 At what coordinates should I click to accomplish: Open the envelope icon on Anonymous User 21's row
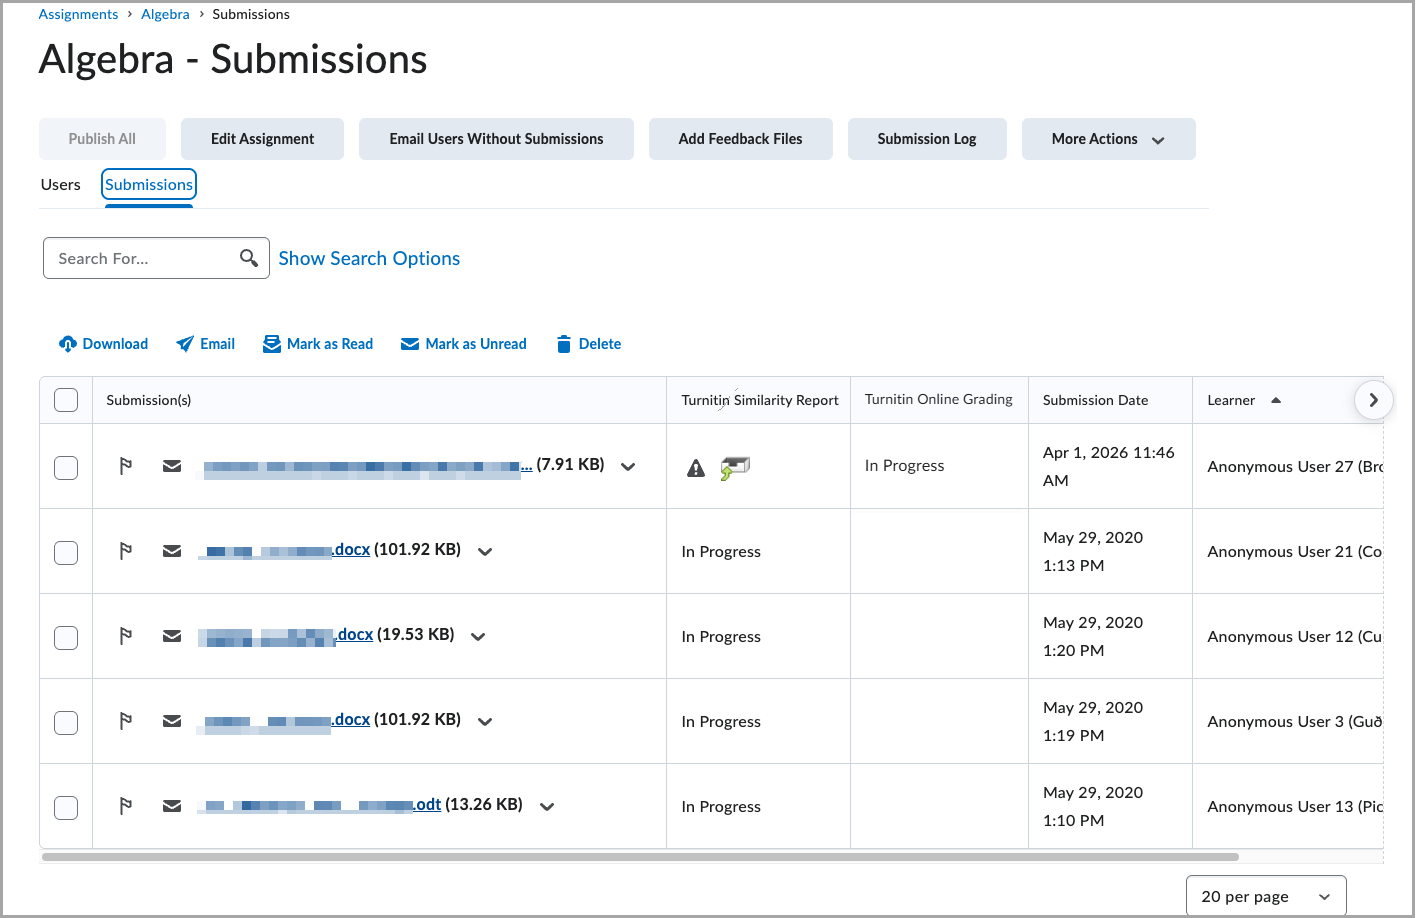tap(171, 550)
